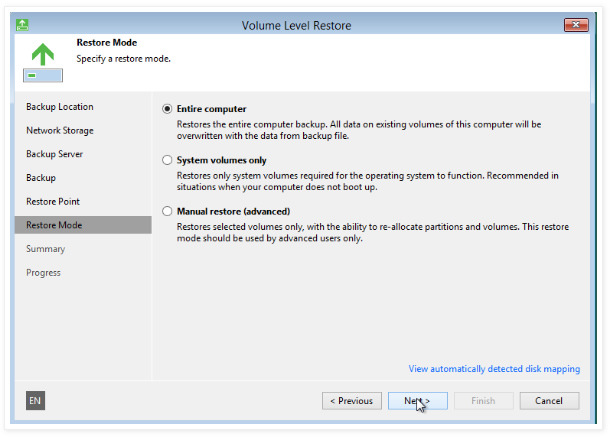Jump to the Restore Point step

(54, 202)
